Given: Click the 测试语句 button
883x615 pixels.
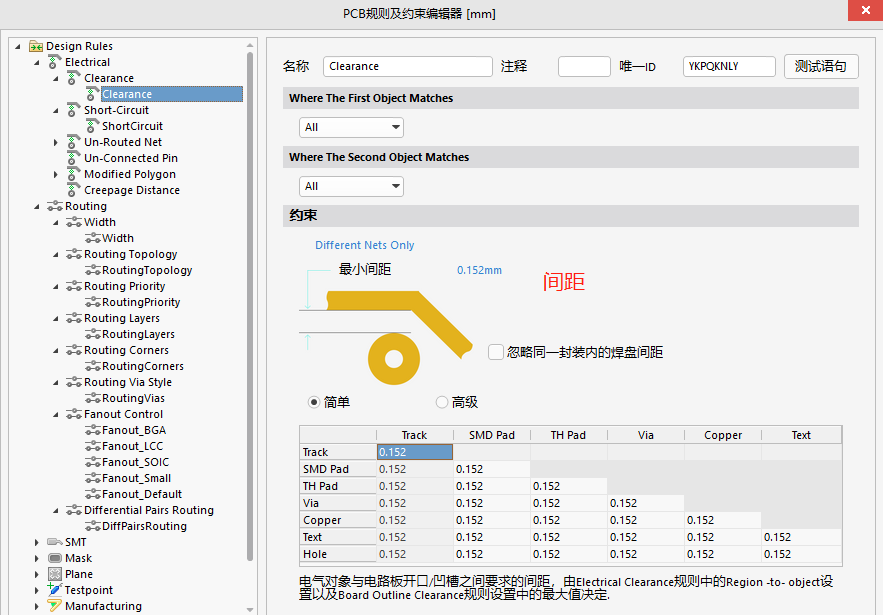Looking at the screenshot, I should [821, 66].
